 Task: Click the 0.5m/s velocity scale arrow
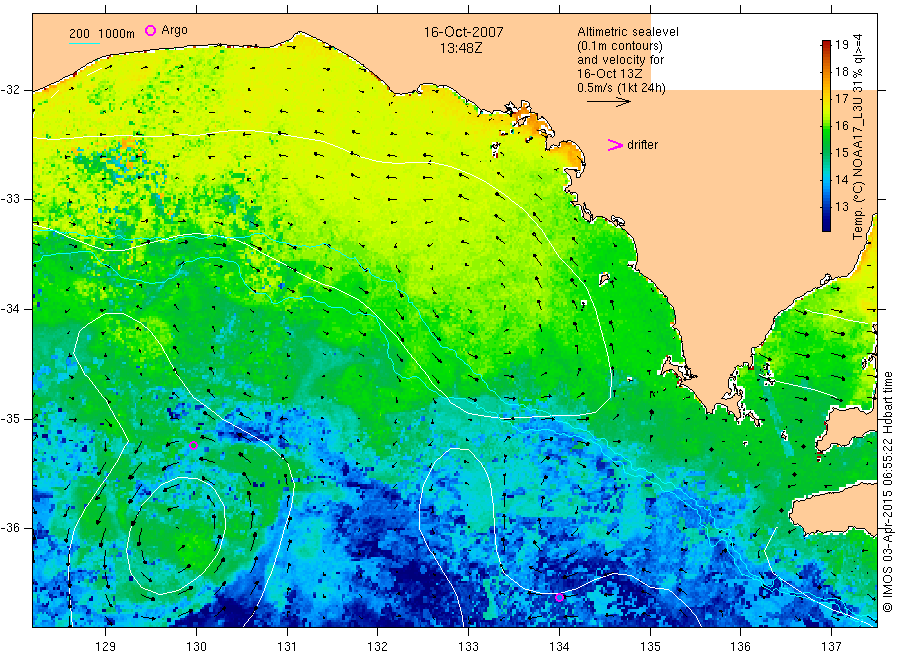609,102
